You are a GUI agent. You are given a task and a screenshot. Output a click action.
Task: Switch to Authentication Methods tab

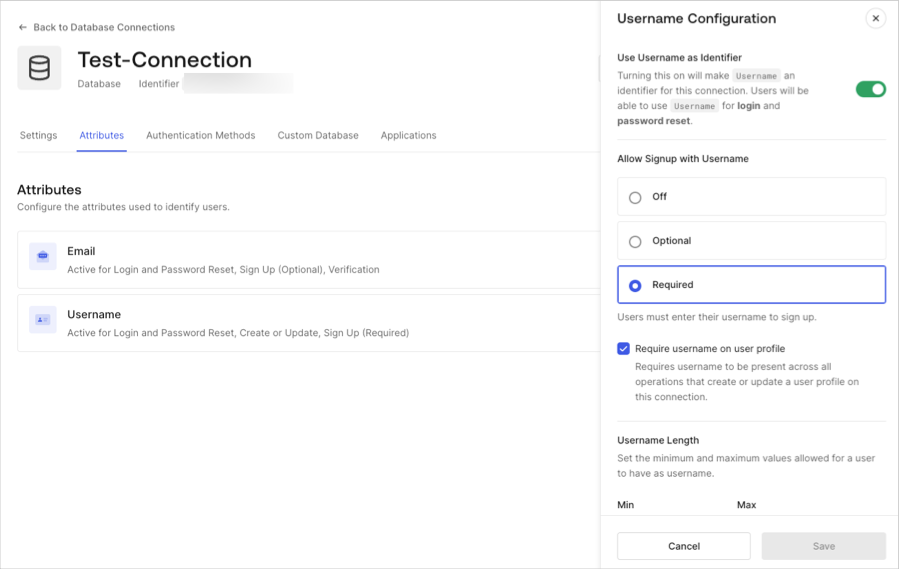pos(201,135)
